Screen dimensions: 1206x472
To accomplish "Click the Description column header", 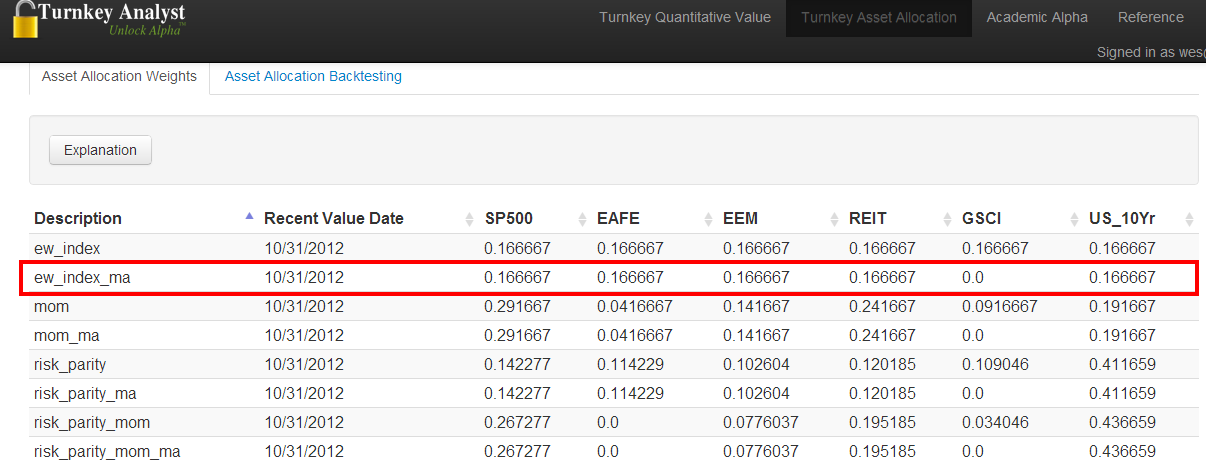I will click(x=78, y=218).
